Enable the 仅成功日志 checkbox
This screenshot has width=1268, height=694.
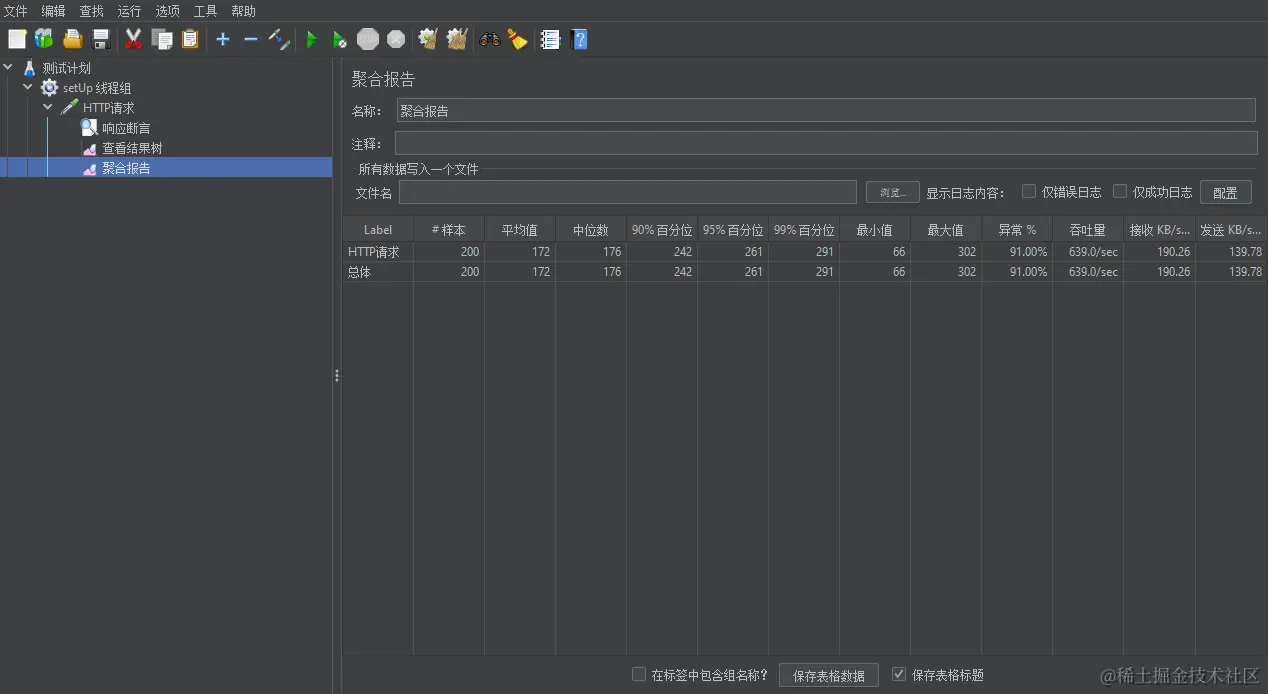(x=1120, y=191)
